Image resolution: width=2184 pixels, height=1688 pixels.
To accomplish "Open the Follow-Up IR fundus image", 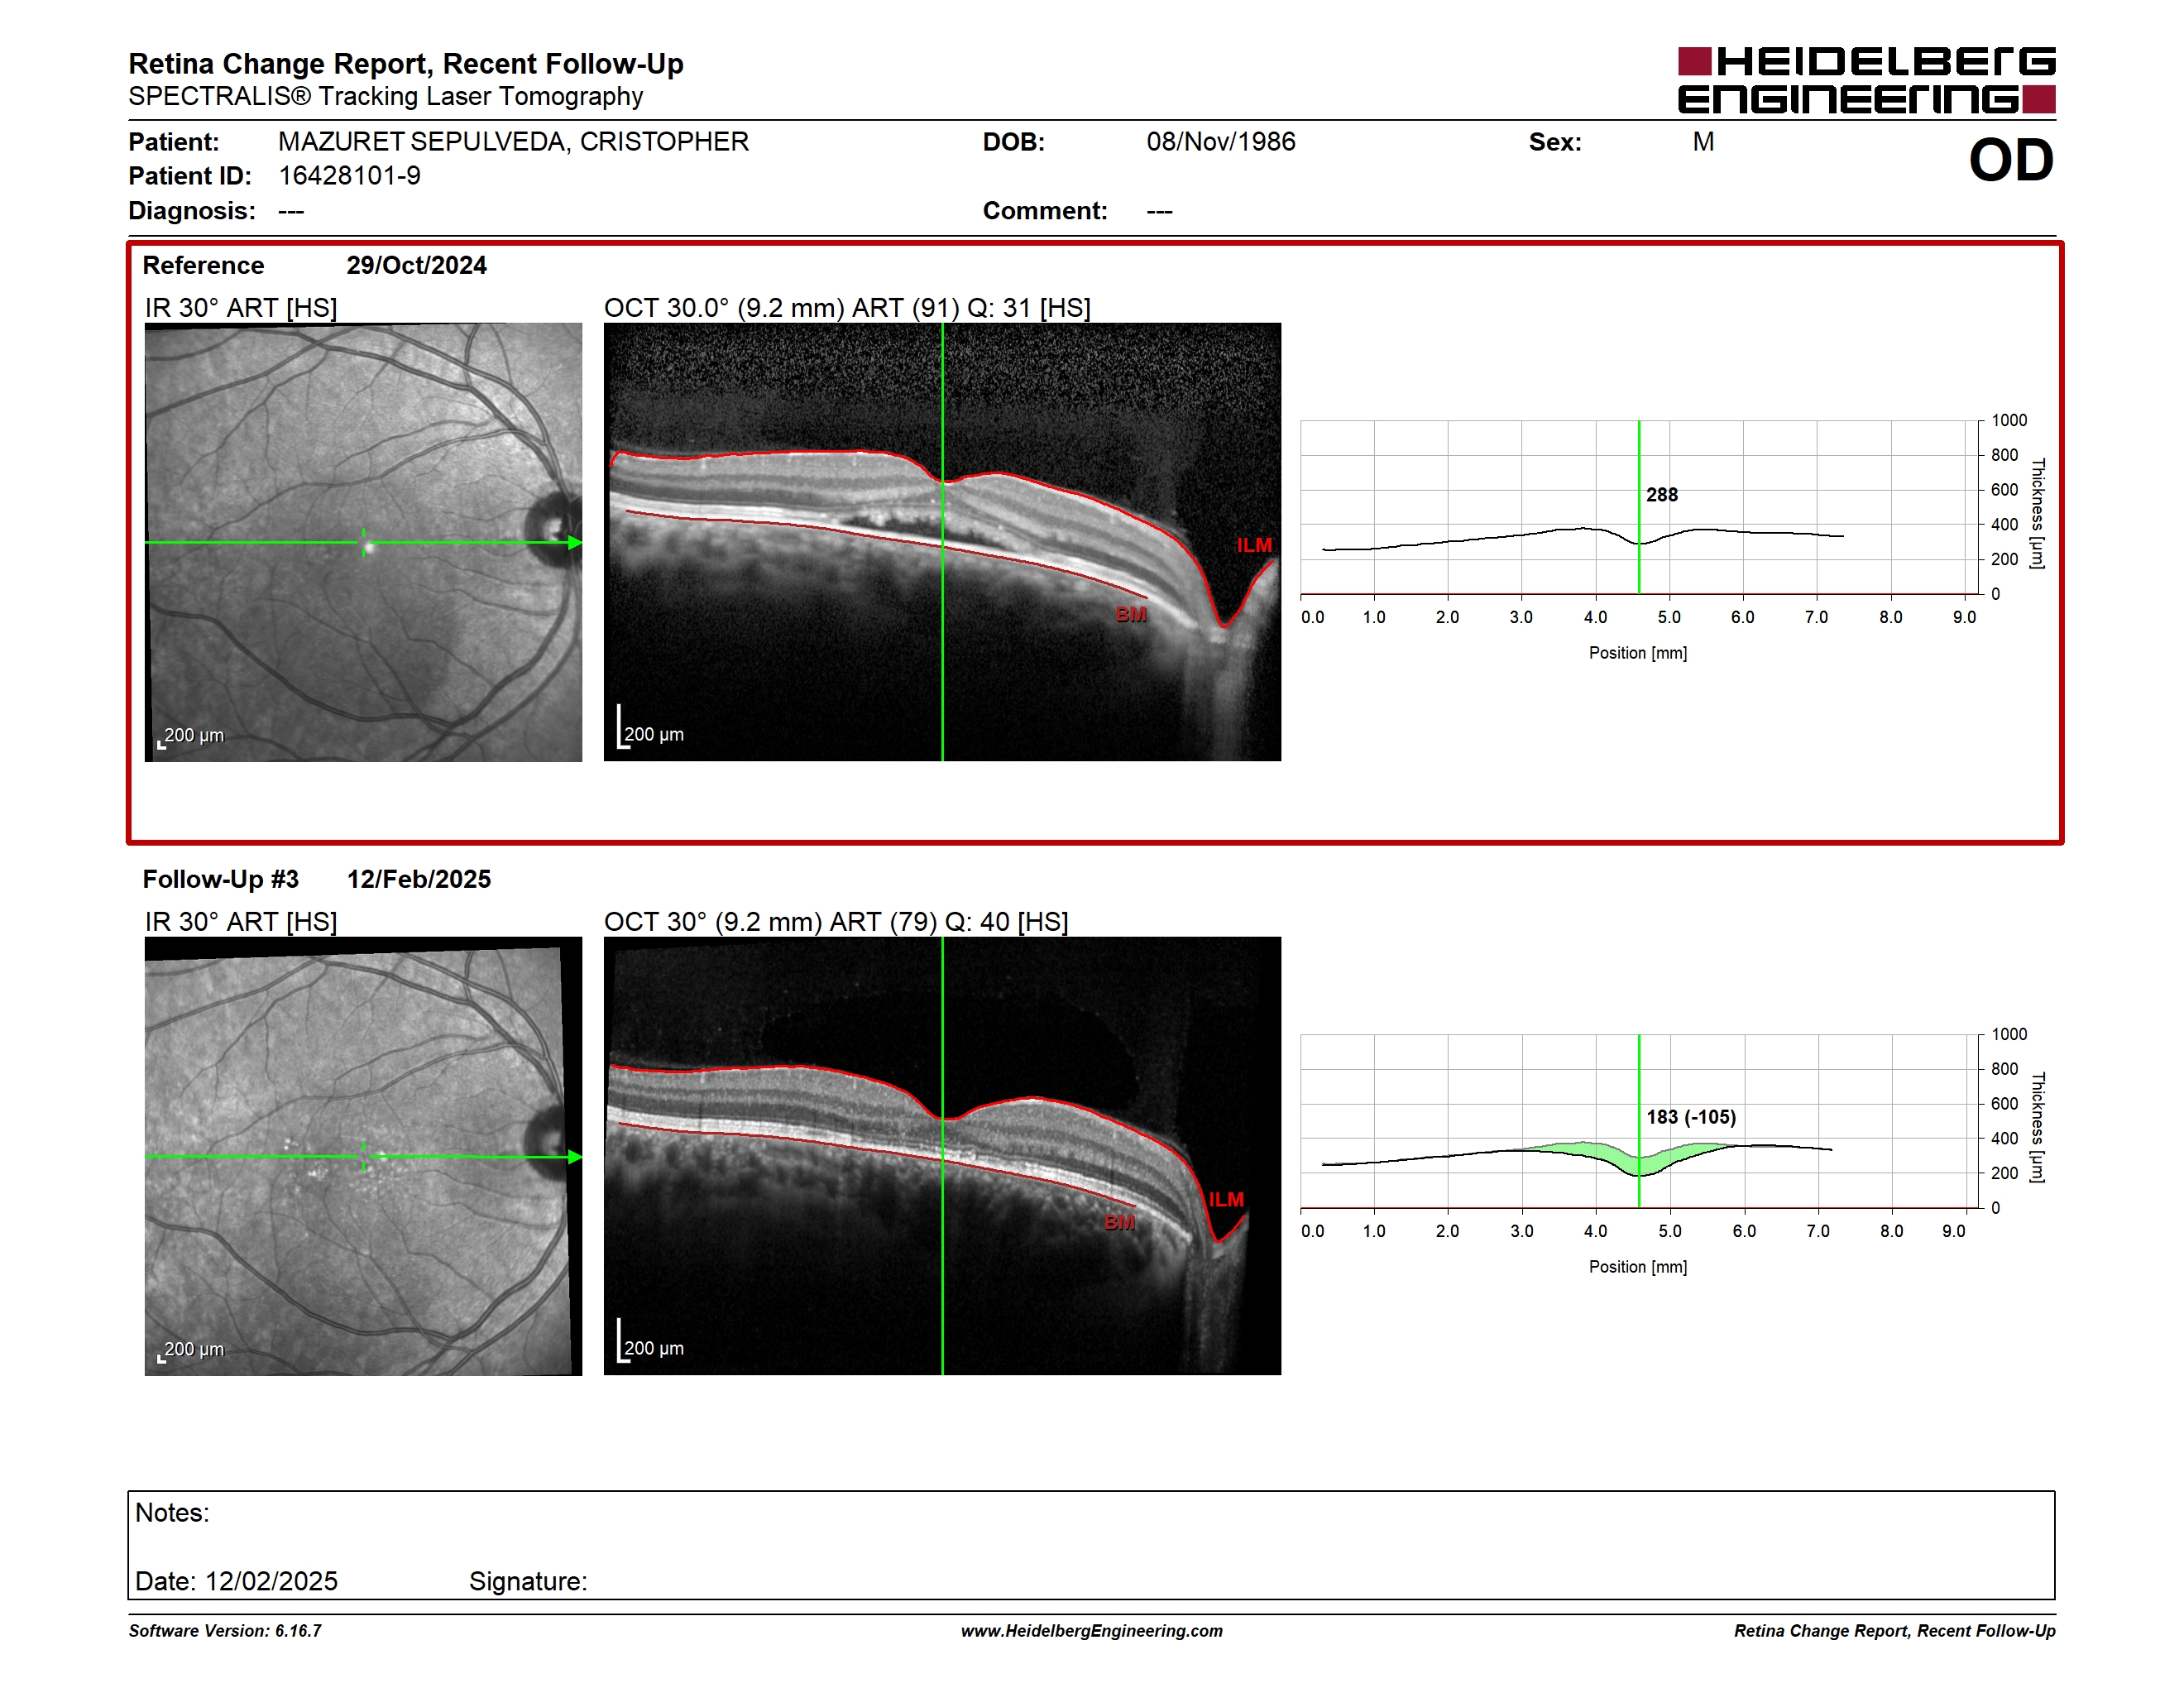I will coord(363,1156).
